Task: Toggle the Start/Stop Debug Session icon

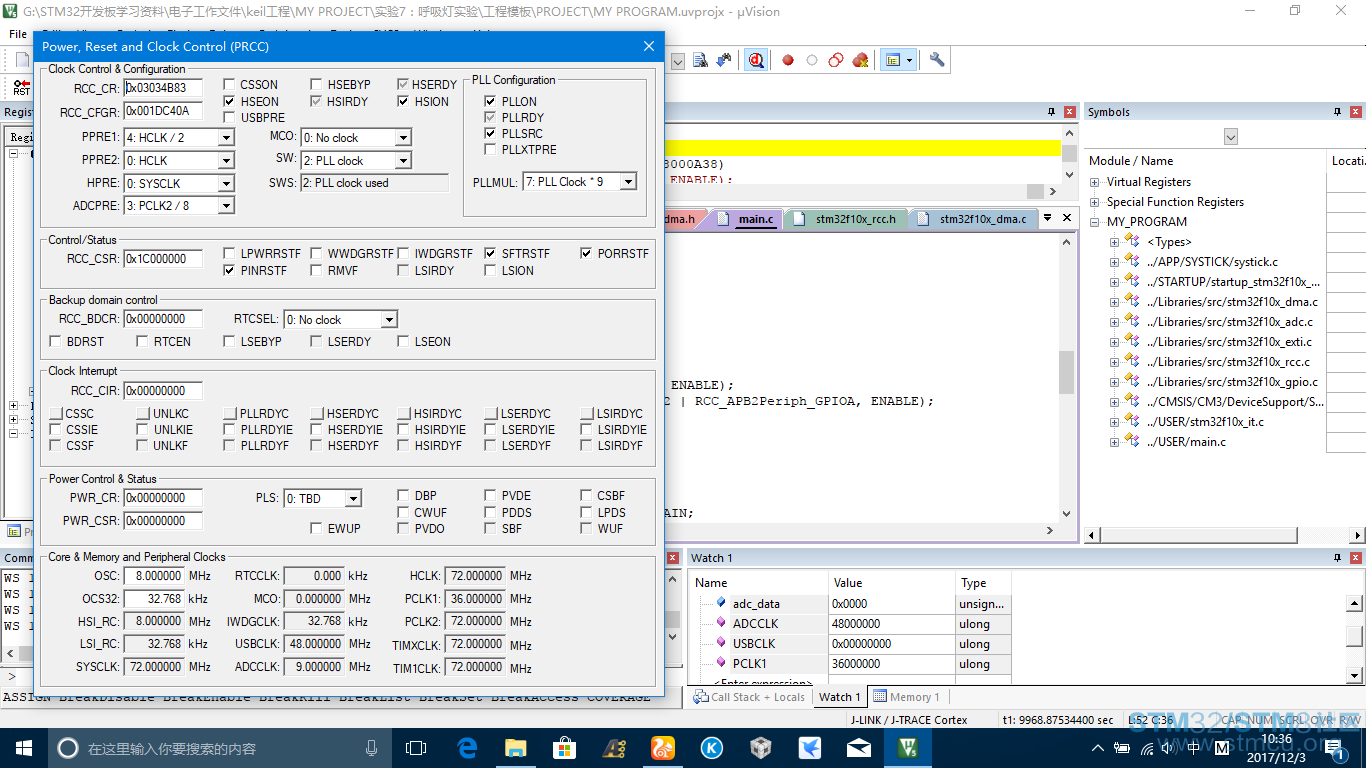Action: tap(757, 60)
